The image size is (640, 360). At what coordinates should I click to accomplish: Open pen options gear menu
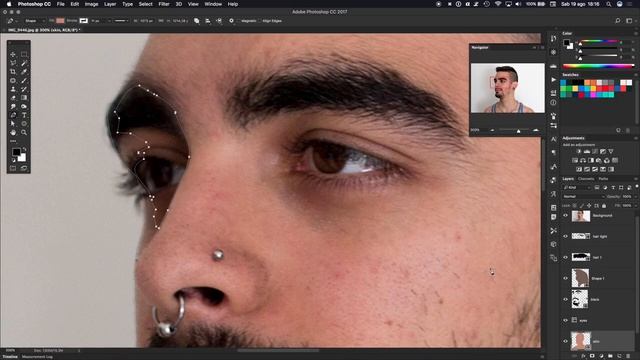tap(231, 21)
